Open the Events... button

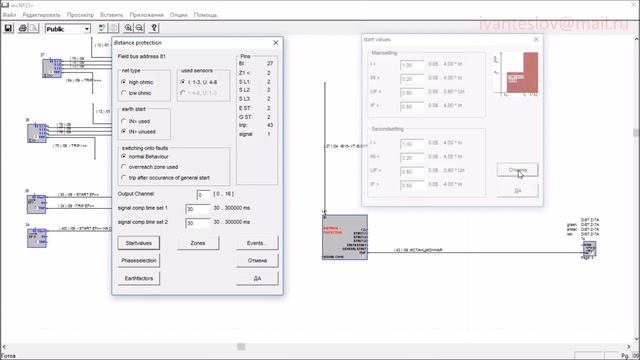[257, 243]
